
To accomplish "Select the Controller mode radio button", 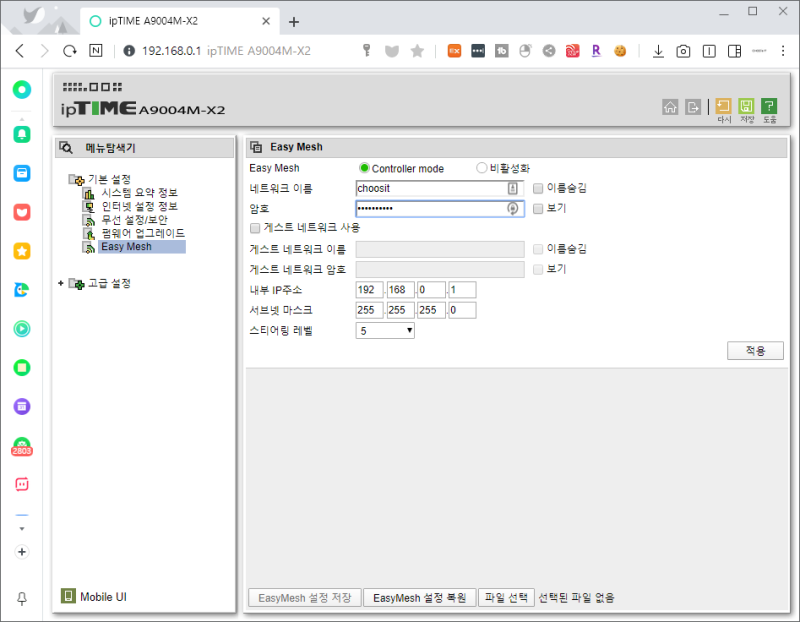I will point(363,168).
